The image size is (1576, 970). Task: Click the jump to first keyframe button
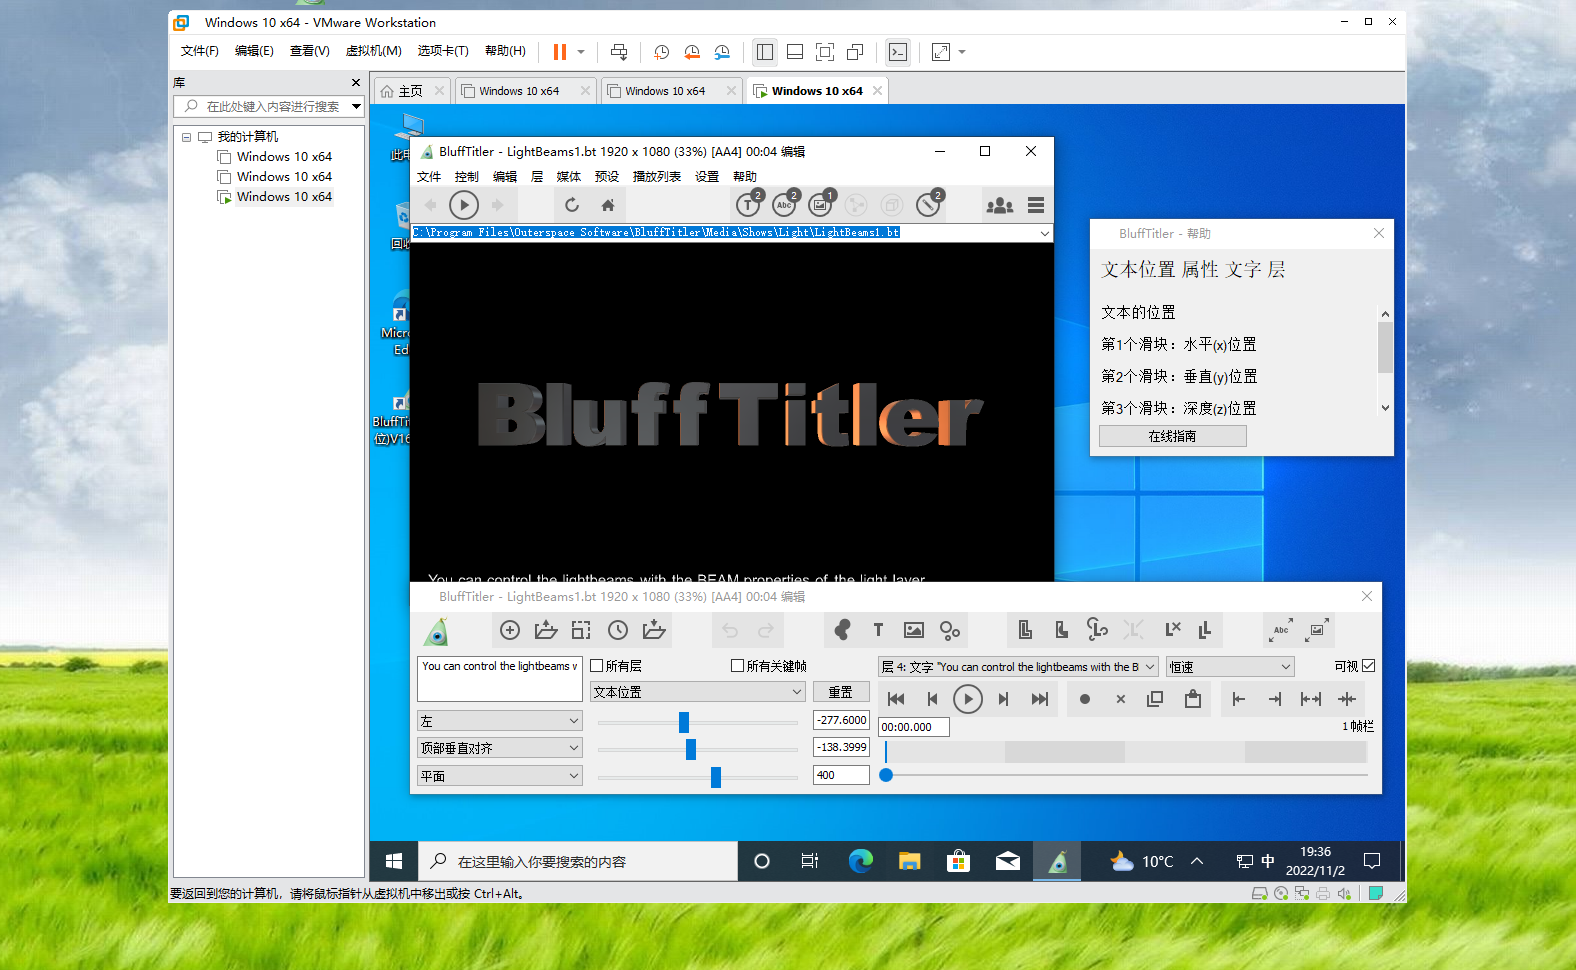[x=896, y=699]
